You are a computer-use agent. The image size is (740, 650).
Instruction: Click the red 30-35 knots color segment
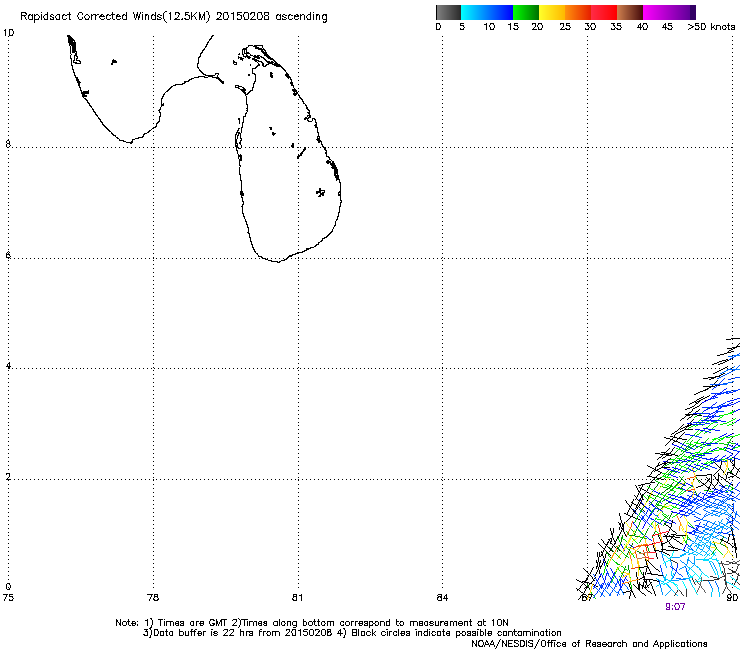[604, 12]
